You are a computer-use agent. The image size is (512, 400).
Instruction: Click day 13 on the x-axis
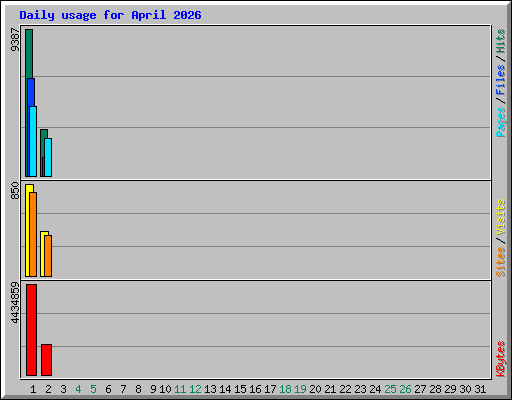(210, 389)
